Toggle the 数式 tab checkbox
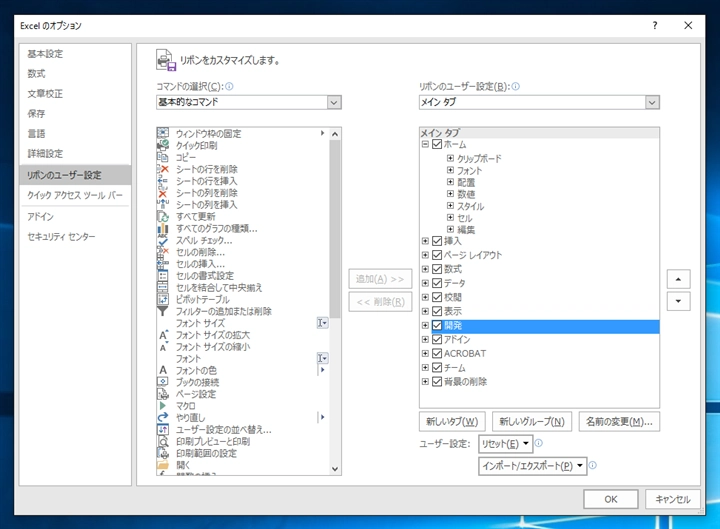Viewport: 720px width, 529px height. [x=437, y=269]
